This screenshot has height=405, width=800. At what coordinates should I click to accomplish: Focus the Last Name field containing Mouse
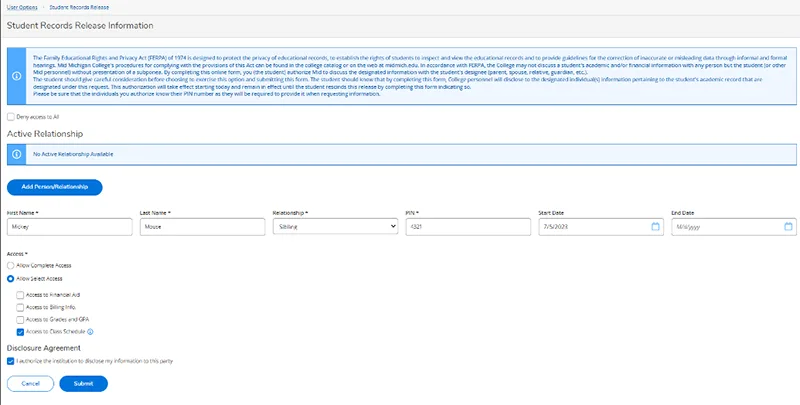(203, 227)
